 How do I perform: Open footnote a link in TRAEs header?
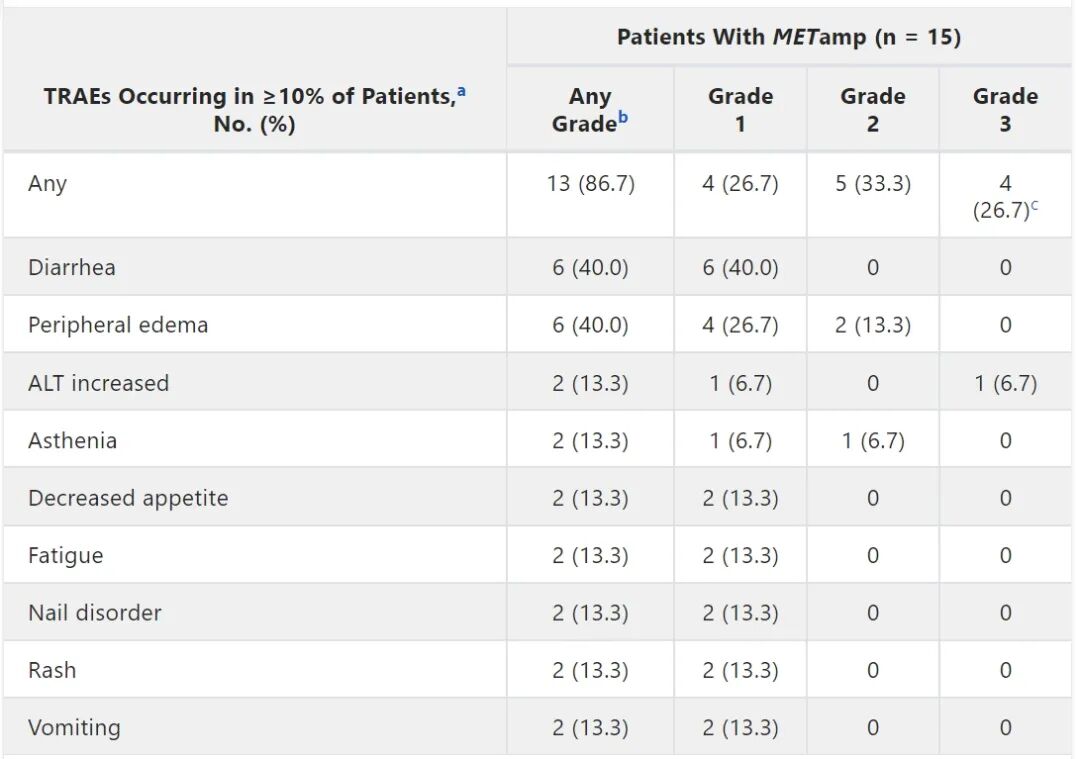461,91
